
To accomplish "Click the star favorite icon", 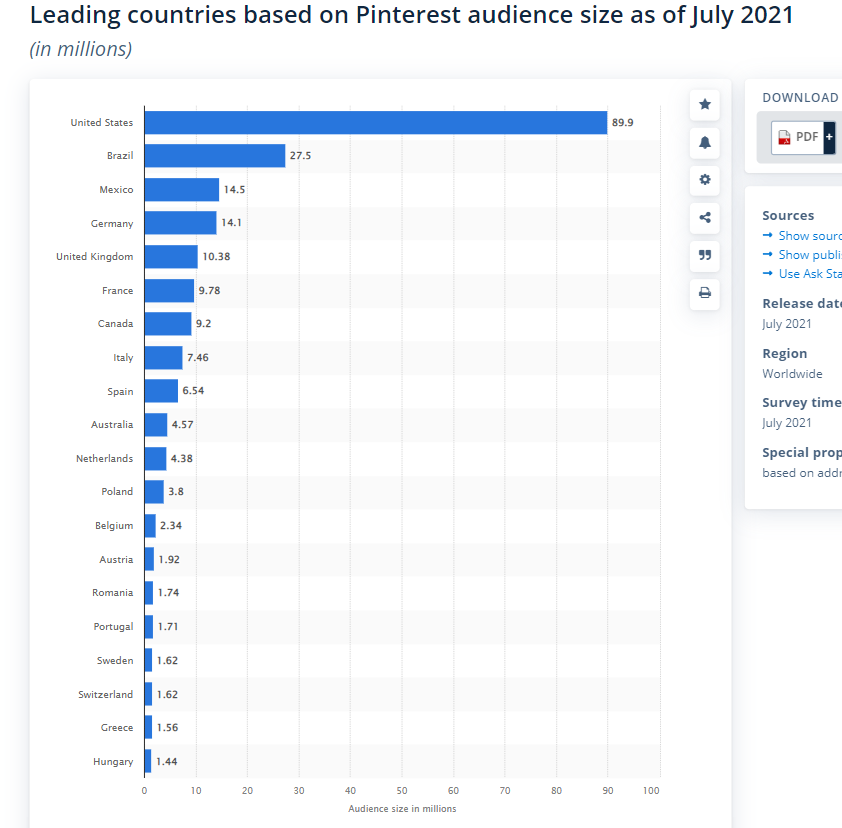I will pyautogui.click(x=705, y=104).
